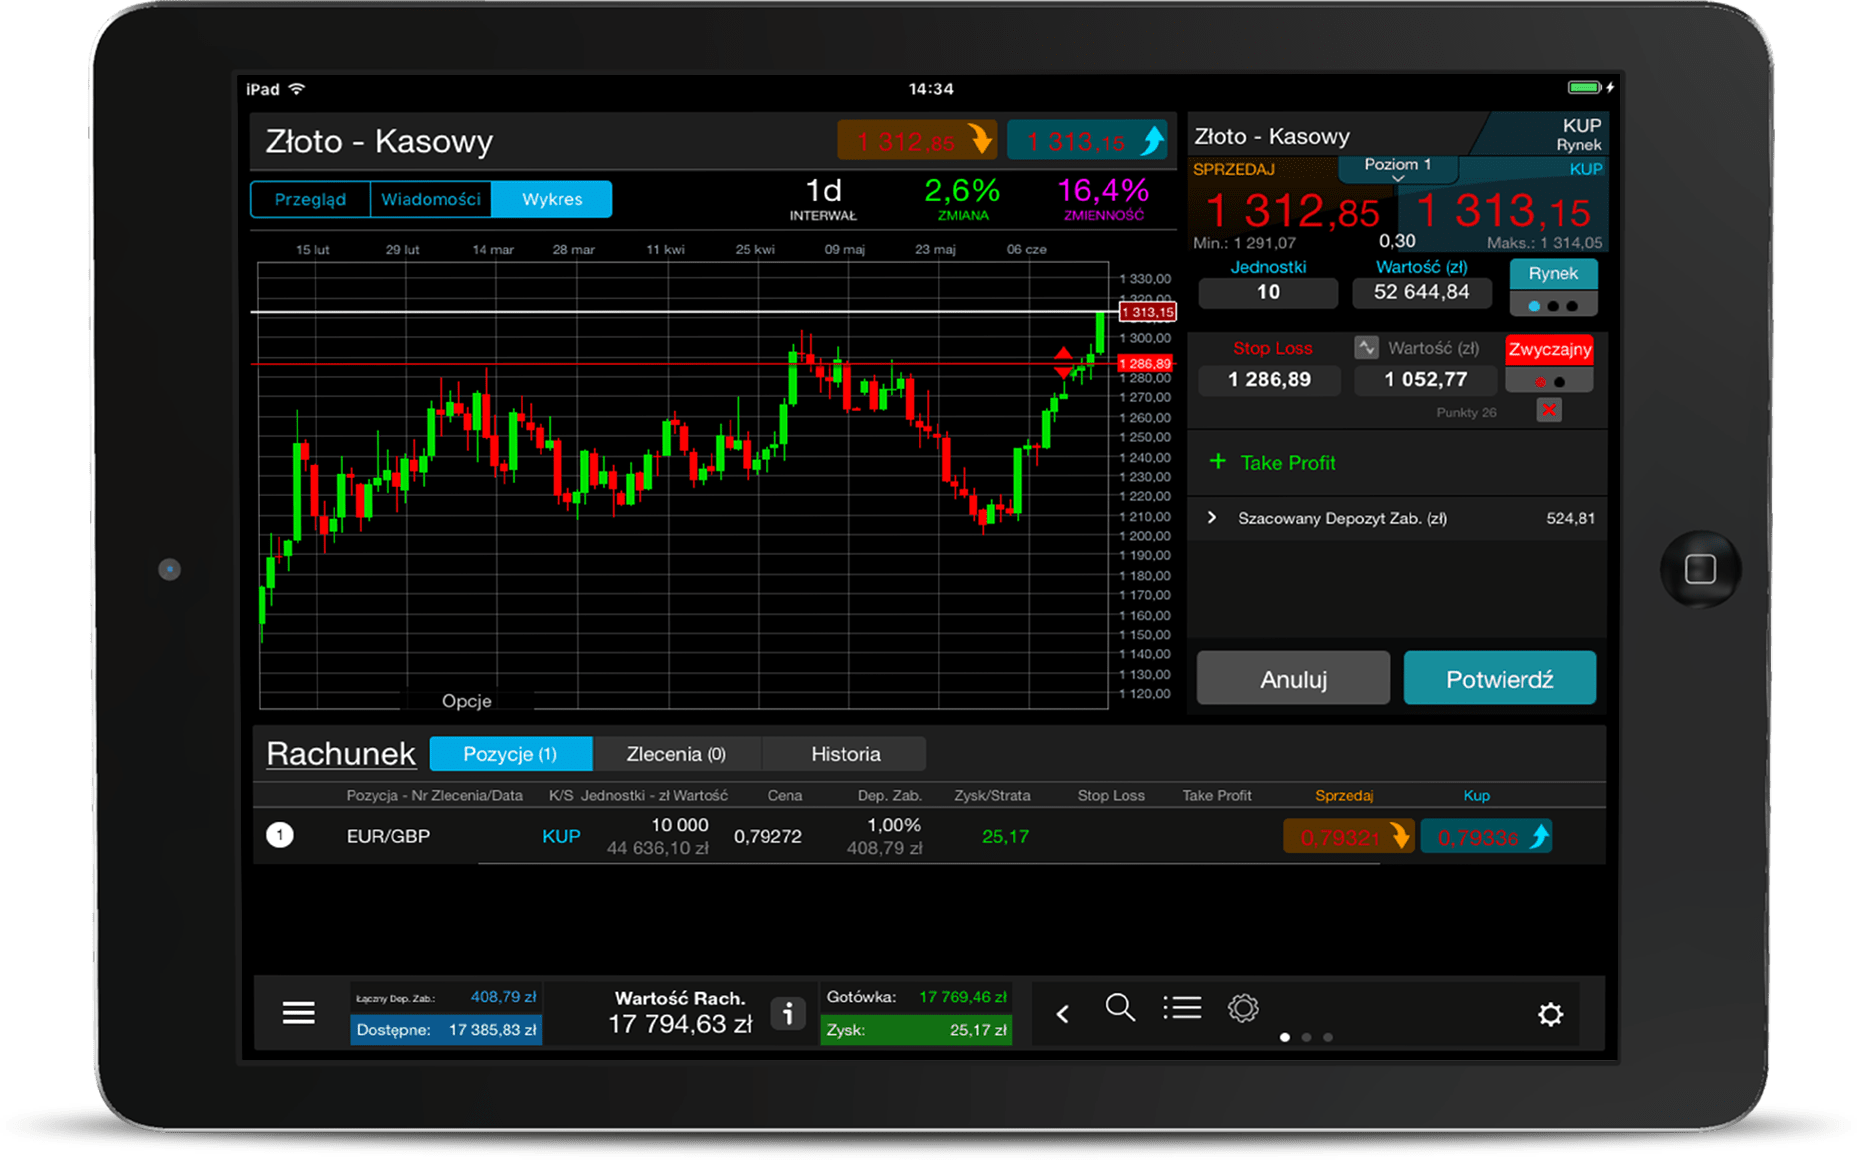
Task: Tap the Take Profit label
Action: (1287, 463)
